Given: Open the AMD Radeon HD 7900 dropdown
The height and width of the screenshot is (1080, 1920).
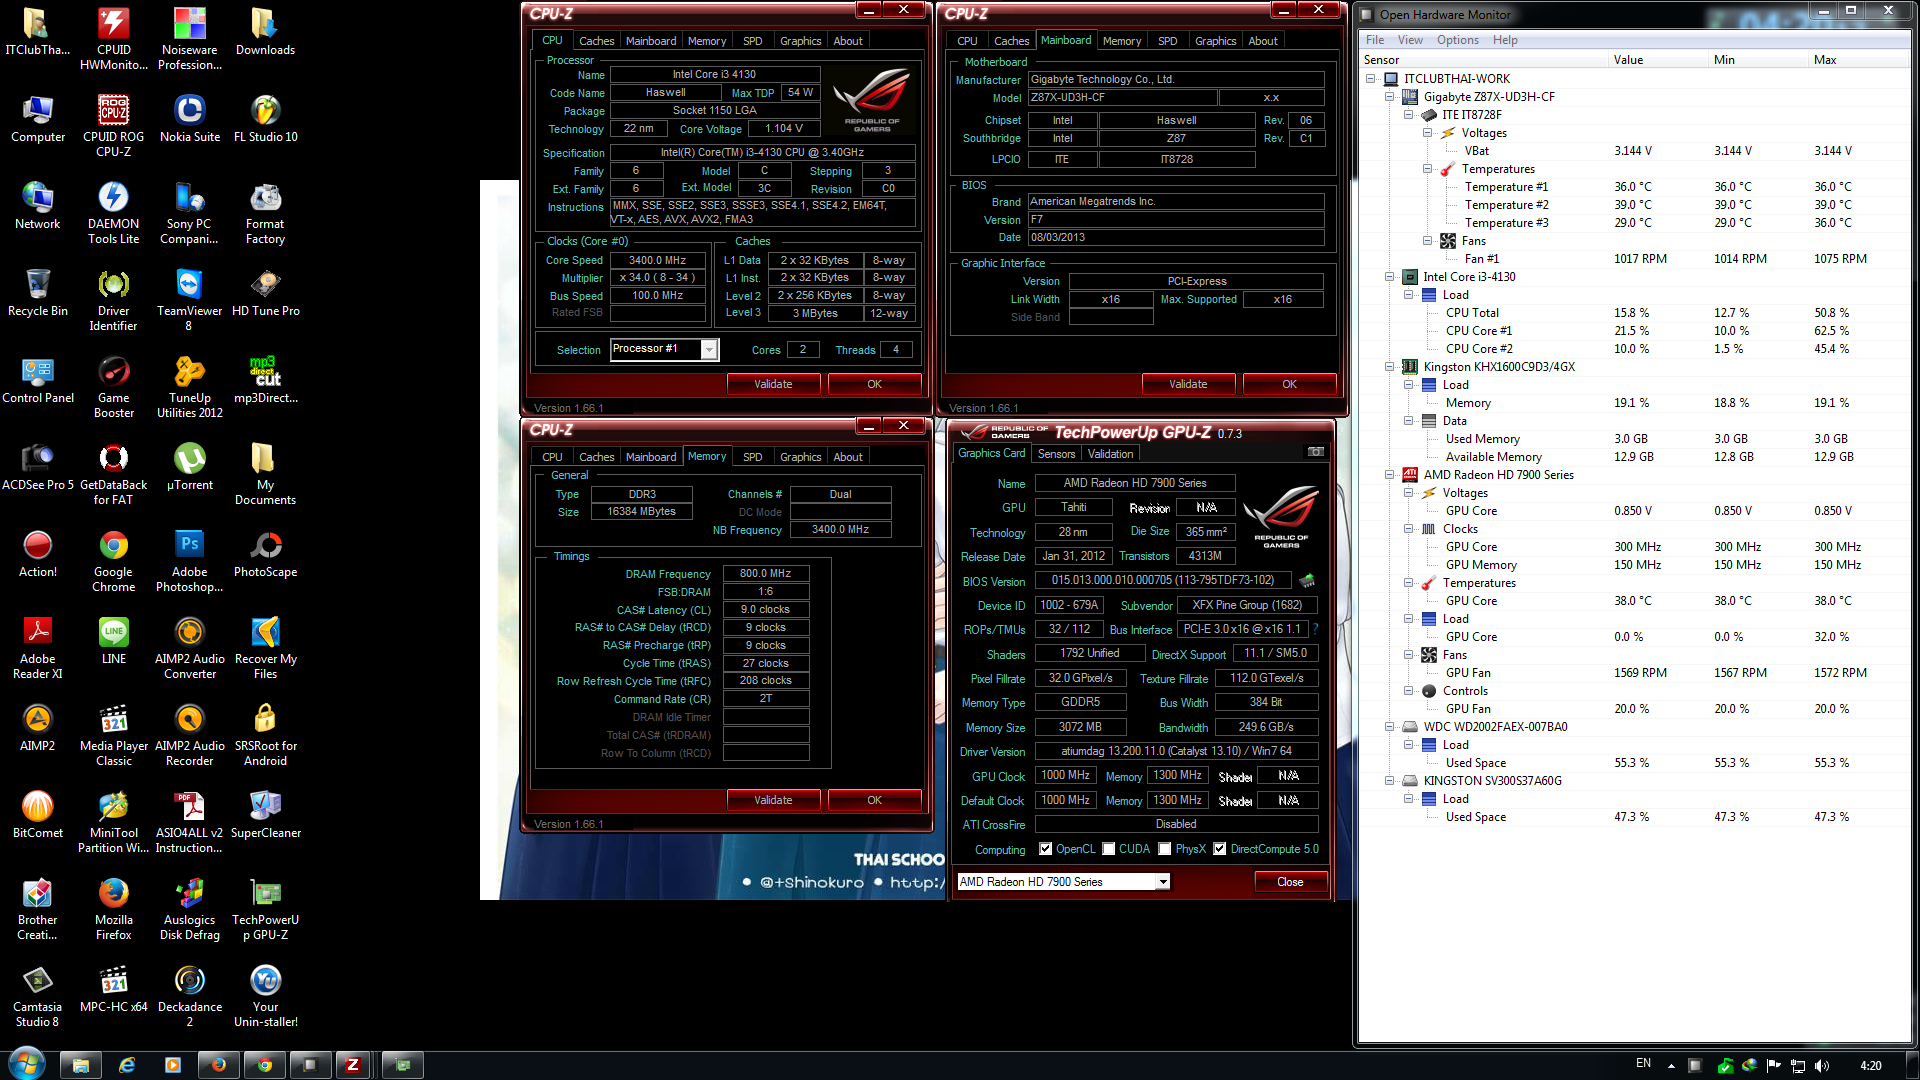Looking at the screenshot, I should click(x=1163, y=882).
